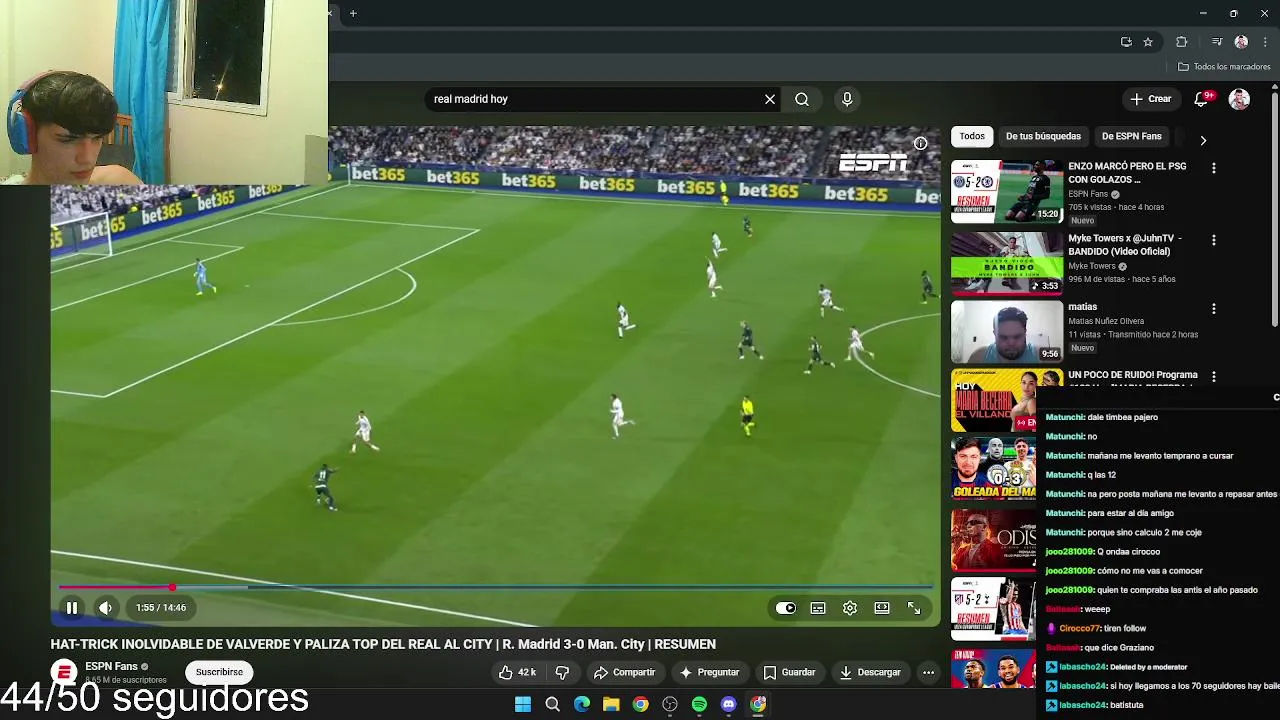
Task: Open the Windows Start menu
Action: pos(523,704)
